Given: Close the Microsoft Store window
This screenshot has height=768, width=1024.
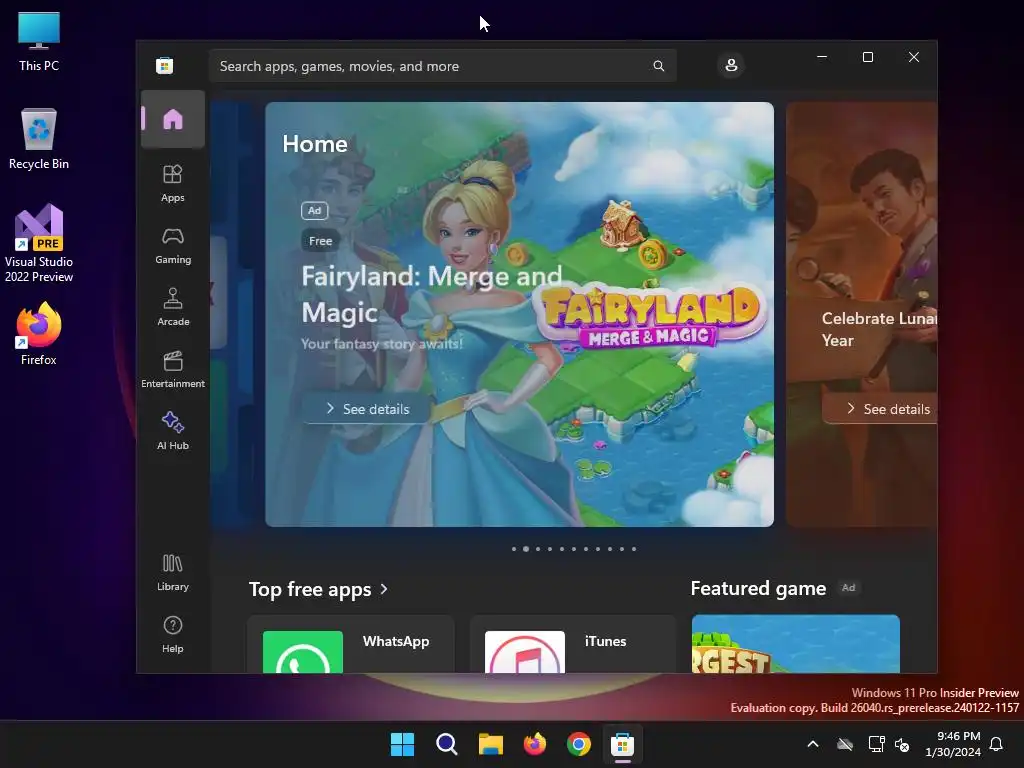Looking at the screenshot, I should [x=914, y=57].
